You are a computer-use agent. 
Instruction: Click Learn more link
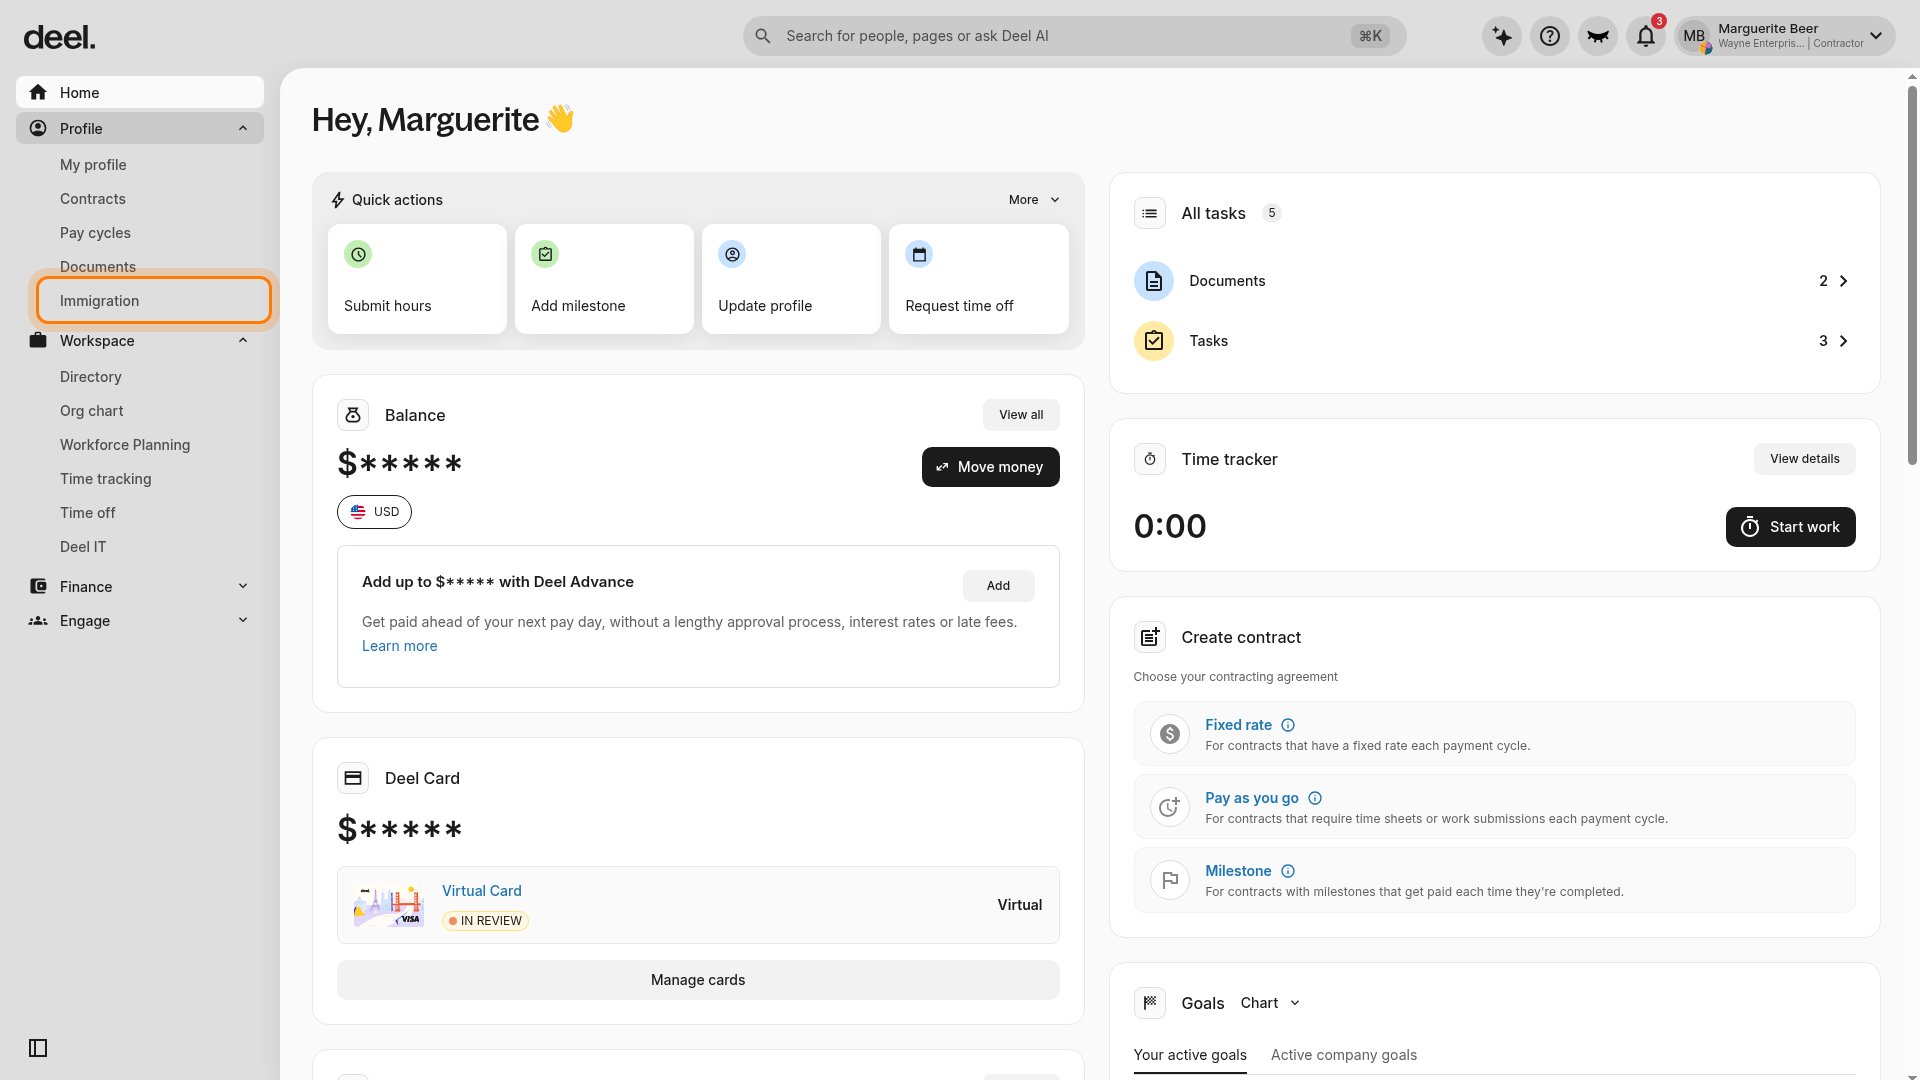point(400,646)
